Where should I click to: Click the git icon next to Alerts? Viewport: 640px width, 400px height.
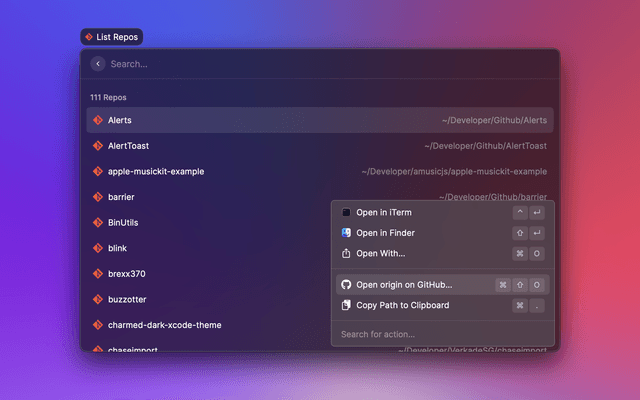tap(98, 120)
